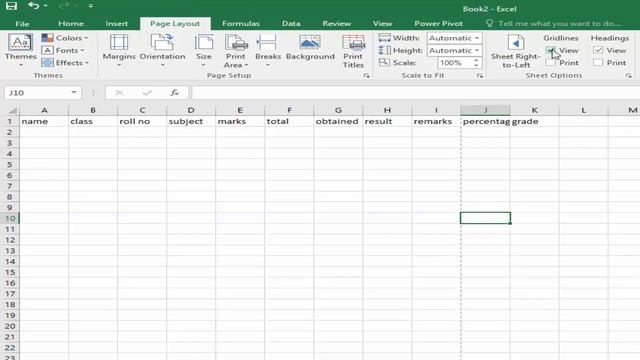Click the cell containing 'grade'
Image resolution: width=640 pixels, height=360 pixels.
click(x=534, y=122)
